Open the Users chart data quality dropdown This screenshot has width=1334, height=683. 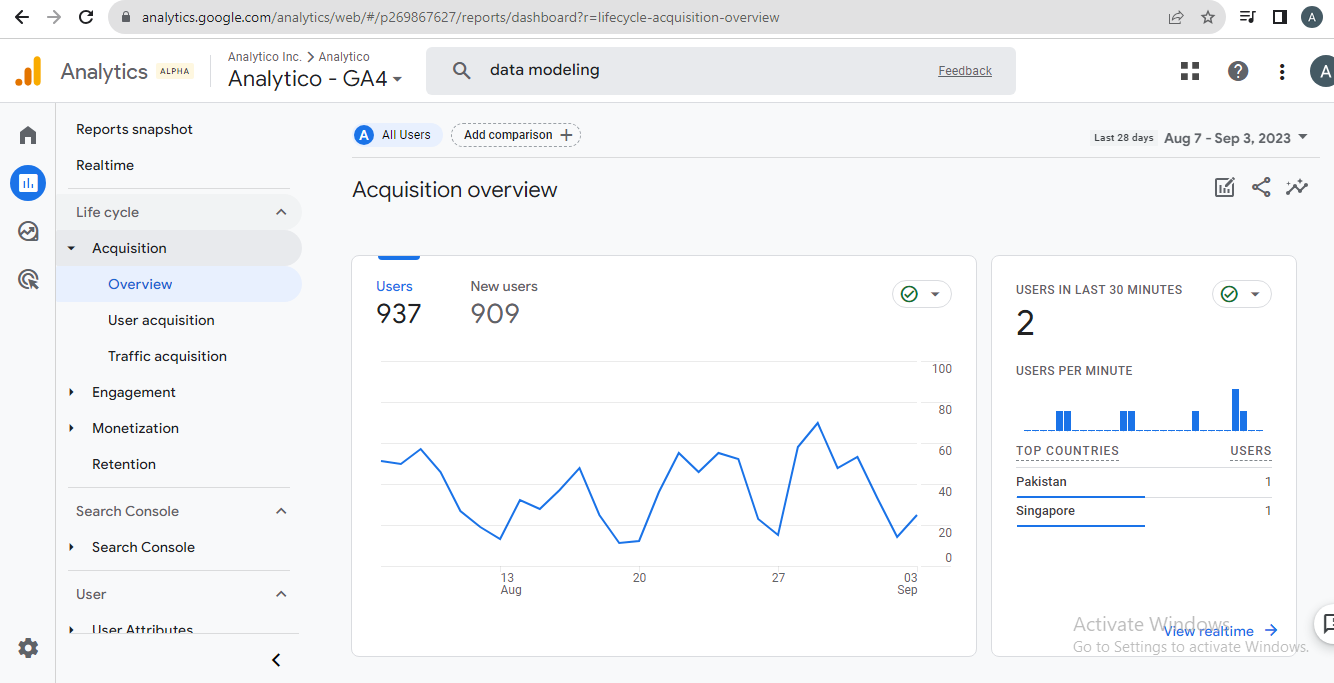921,294
